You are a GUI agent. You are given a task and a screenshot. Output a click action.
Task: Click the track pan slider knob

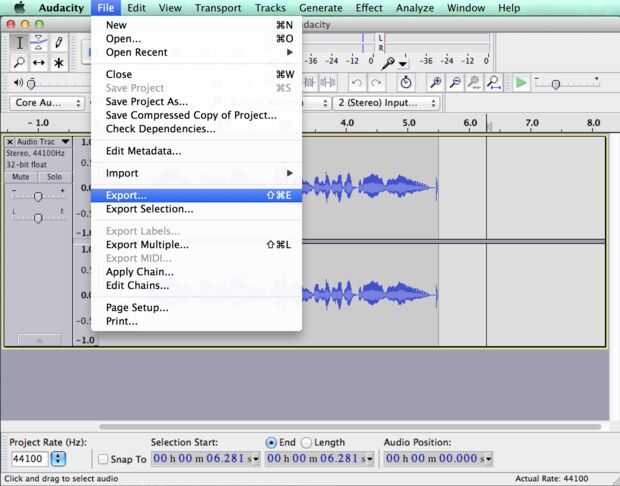pos(38,218)
